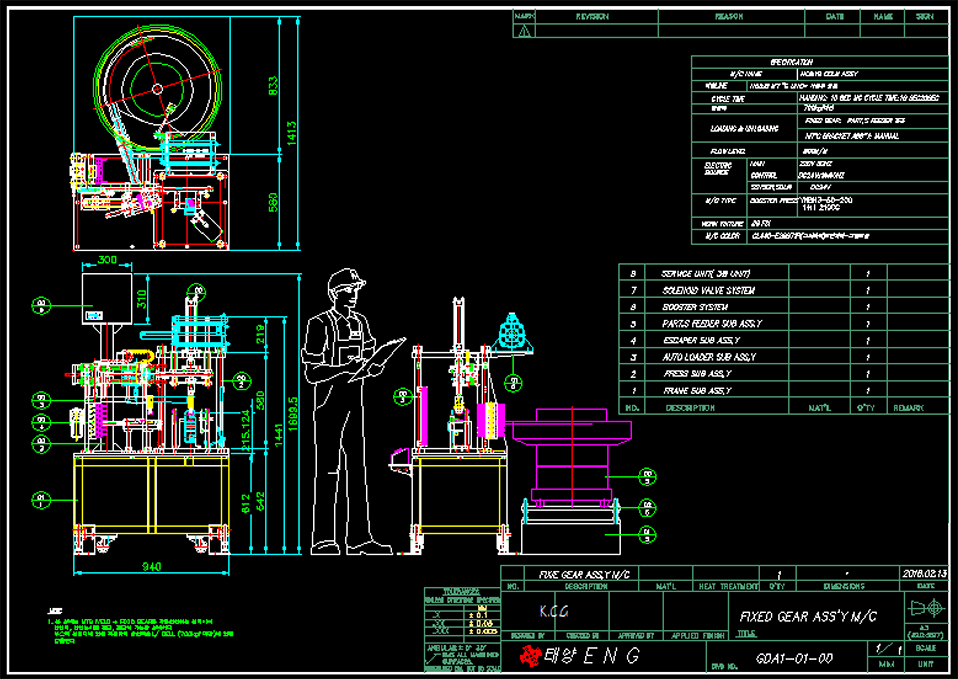The width and height of the screenshot is (958, 679).
Task: Click the FIXED GEAR ASS'Y M/C title text
Action: tap(797, 617)
